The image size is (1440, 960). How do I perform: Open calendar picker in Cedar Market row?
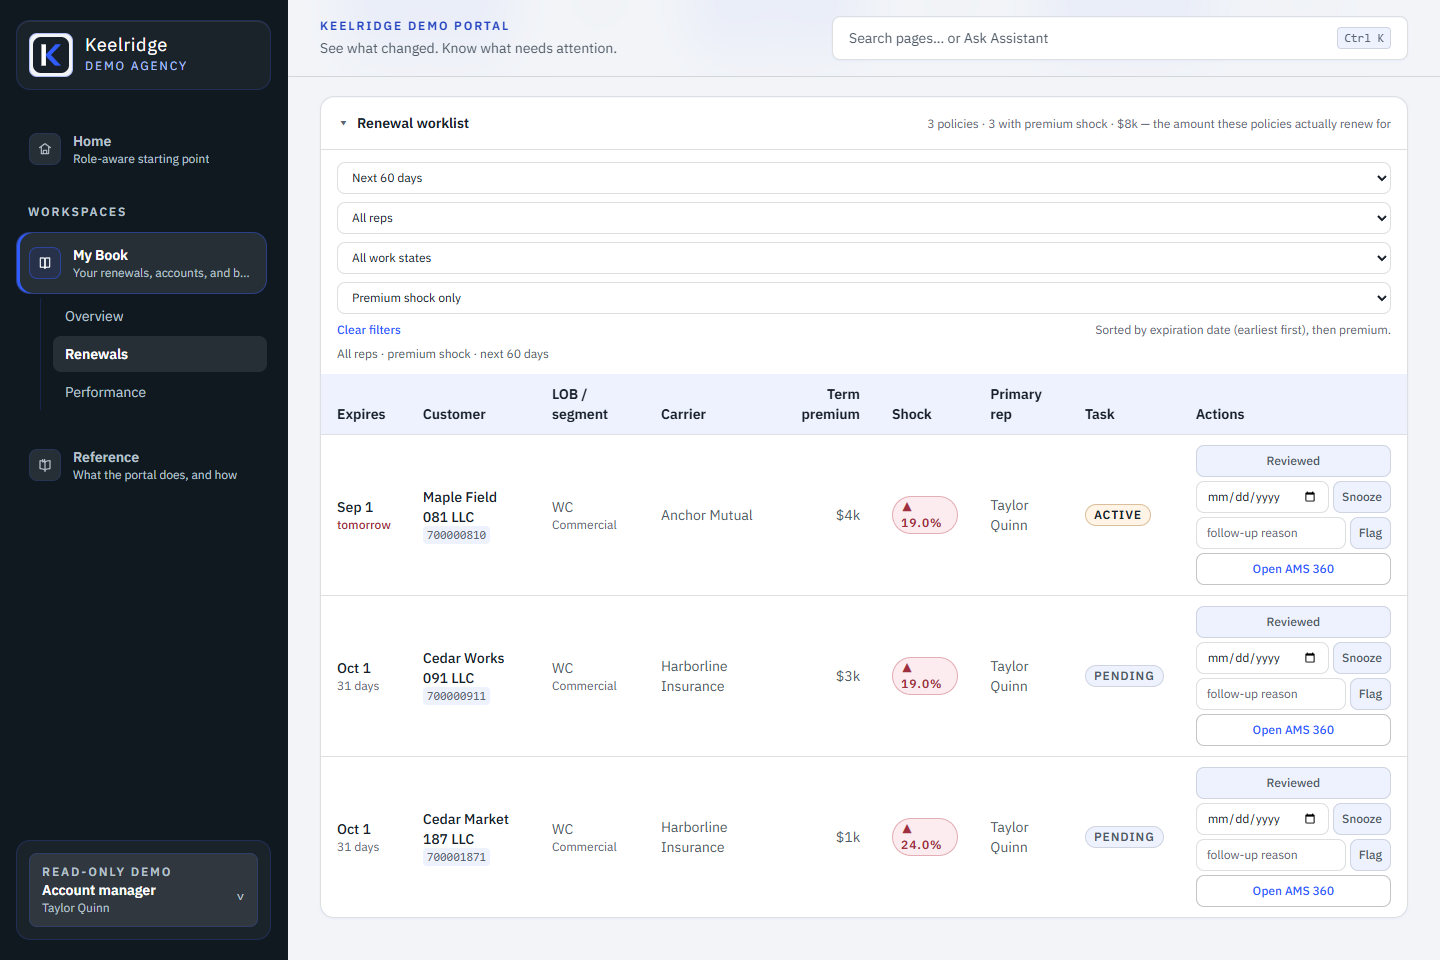pos(1310,819)
